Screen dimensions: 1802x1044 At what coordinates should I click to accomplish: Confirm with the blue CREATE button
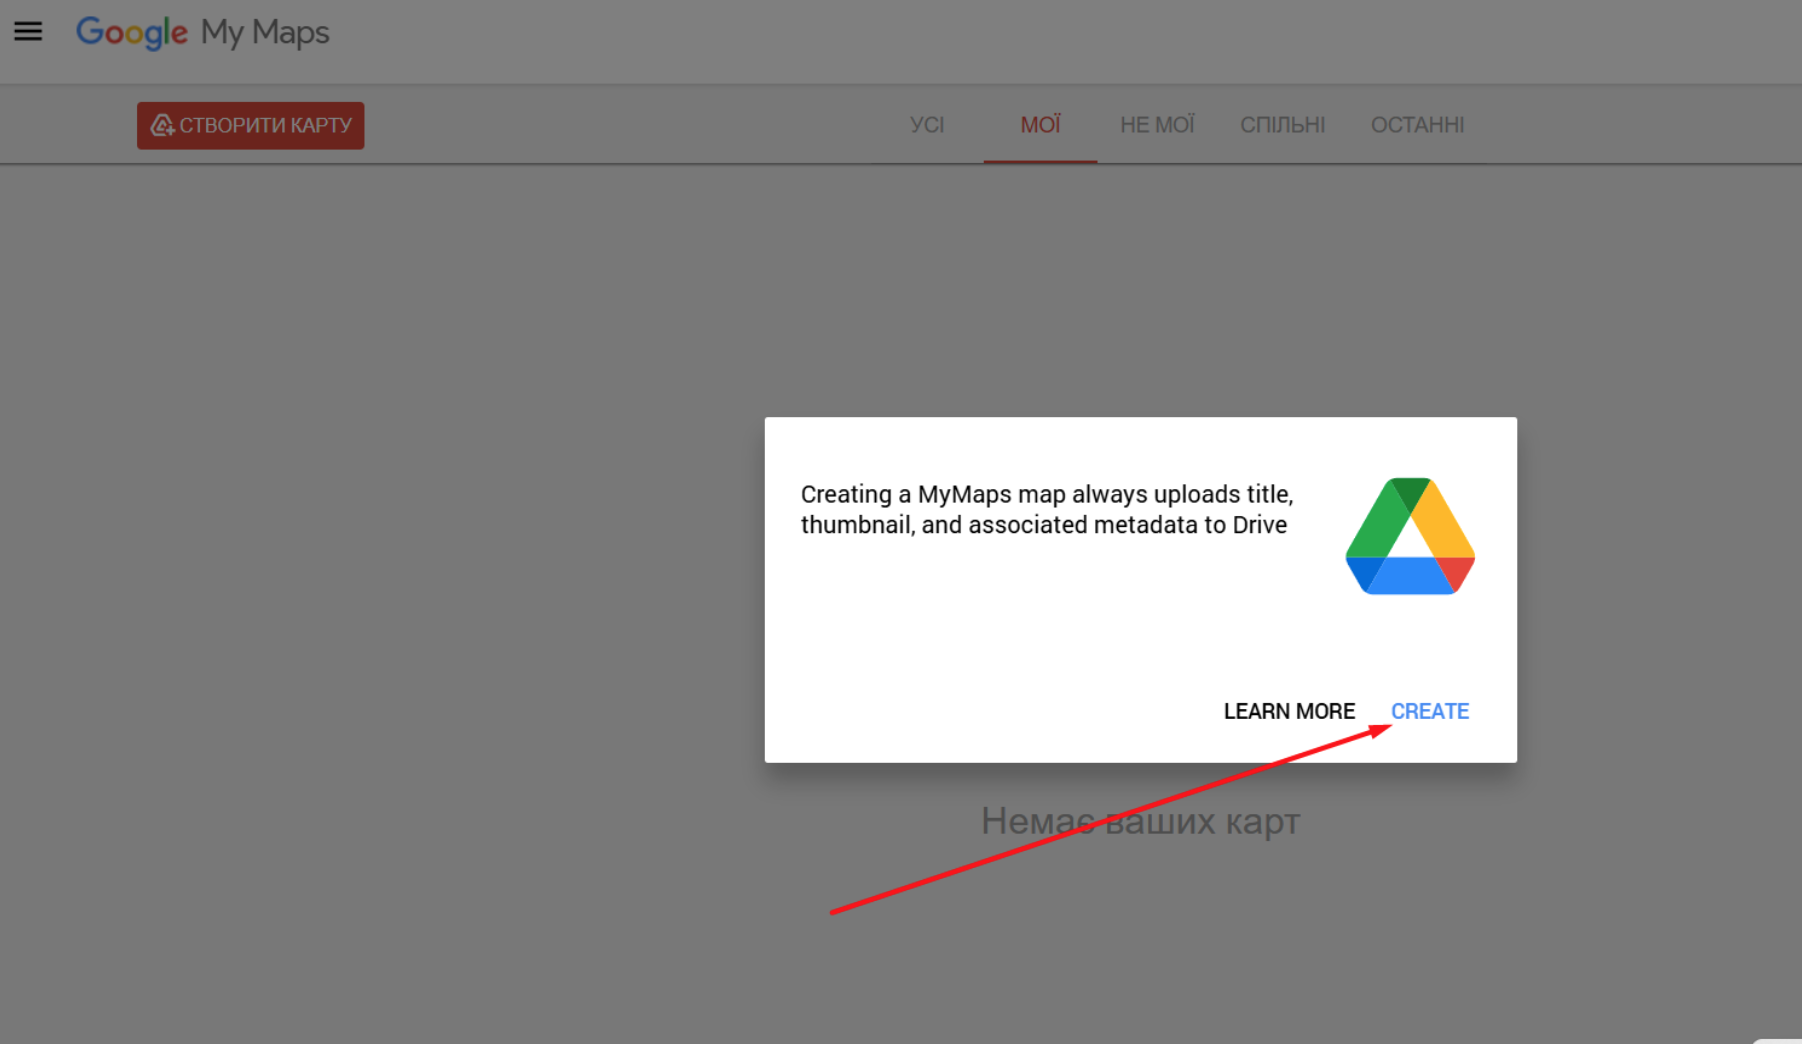(1429, 711)
